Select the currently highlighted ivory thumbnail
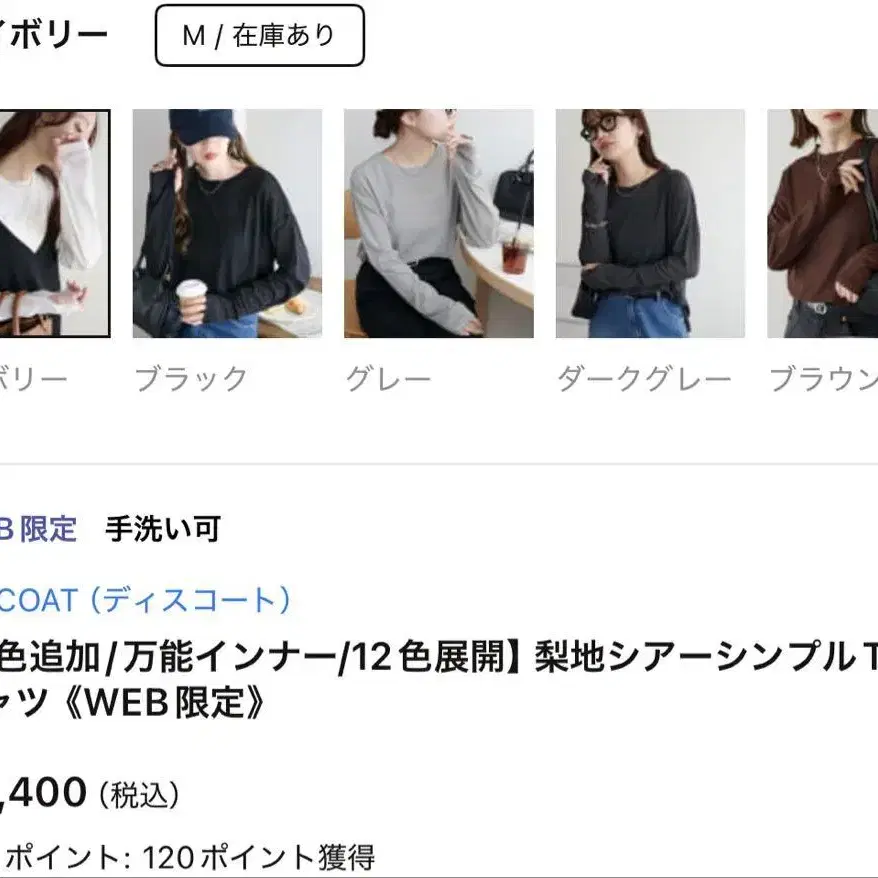 coord(55,223)
